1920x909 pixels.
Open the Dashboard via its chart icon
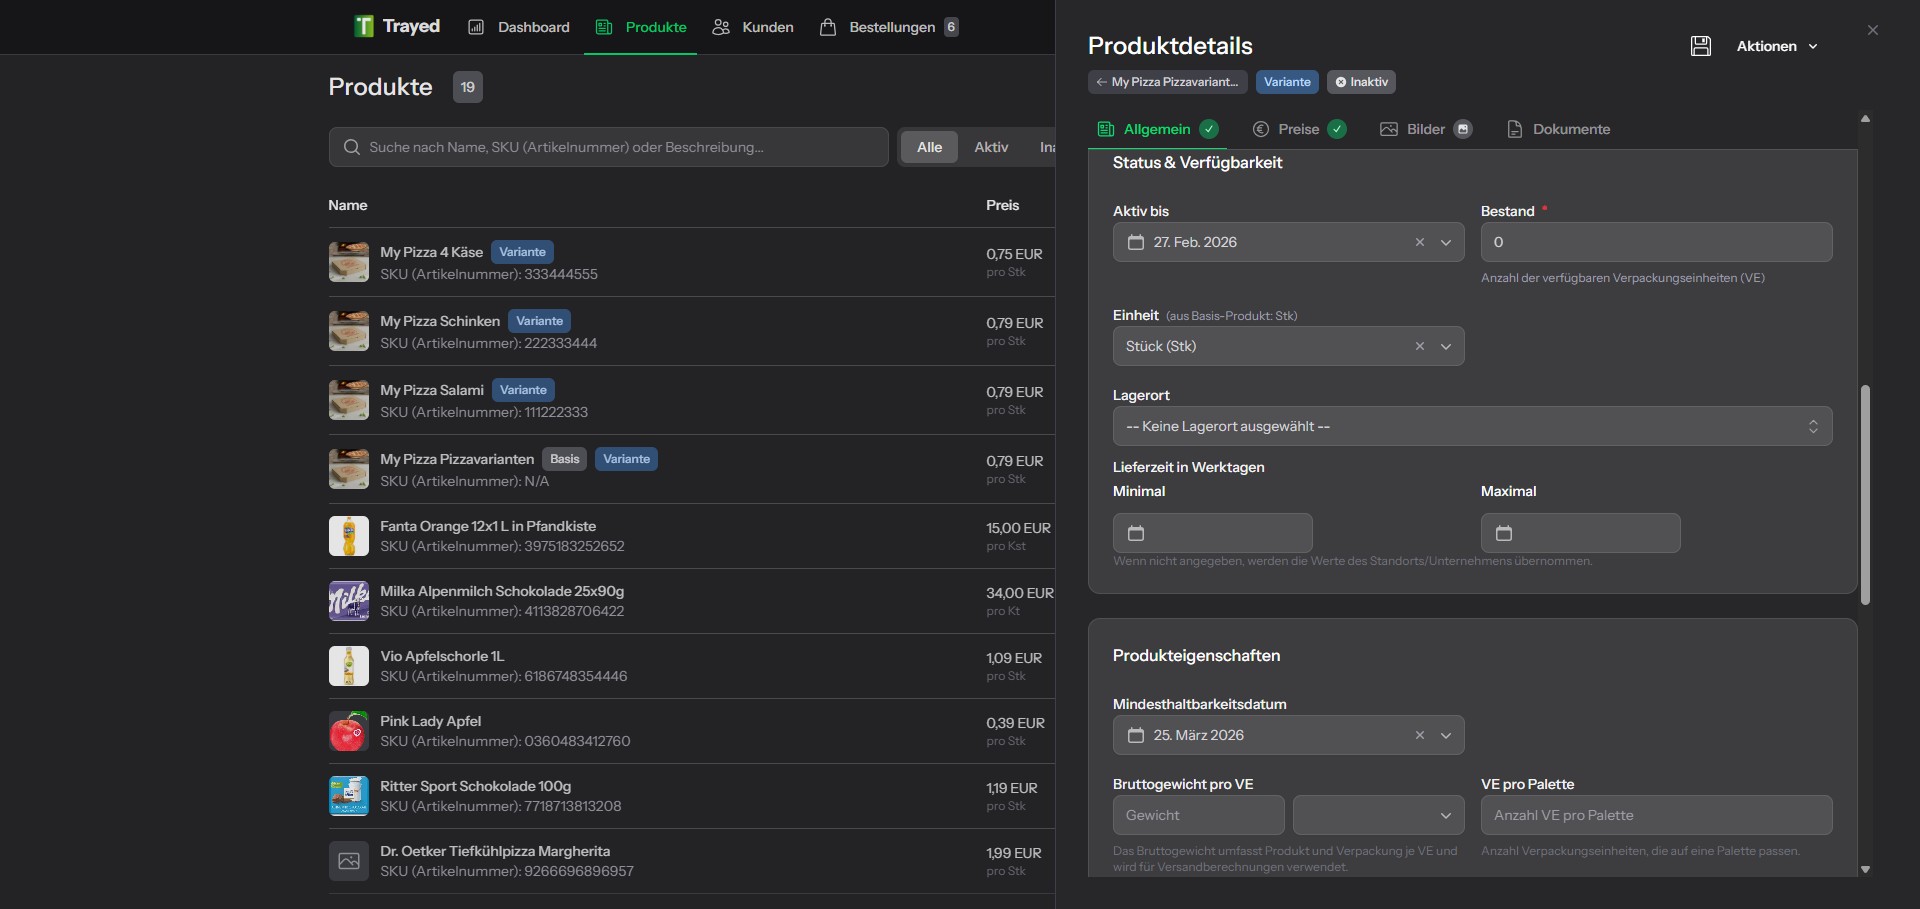(477, 27)
